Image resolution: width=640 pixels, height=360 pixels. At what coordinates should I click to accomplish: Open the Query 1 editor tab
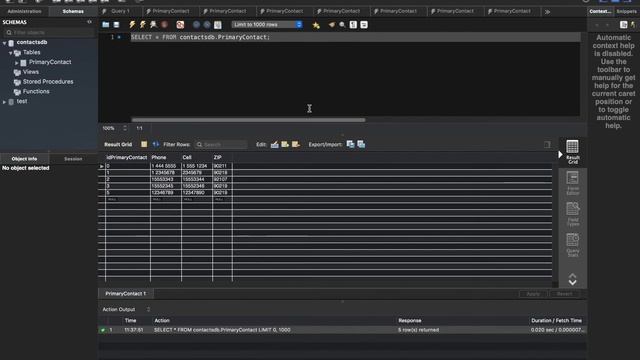coord(120,11)
